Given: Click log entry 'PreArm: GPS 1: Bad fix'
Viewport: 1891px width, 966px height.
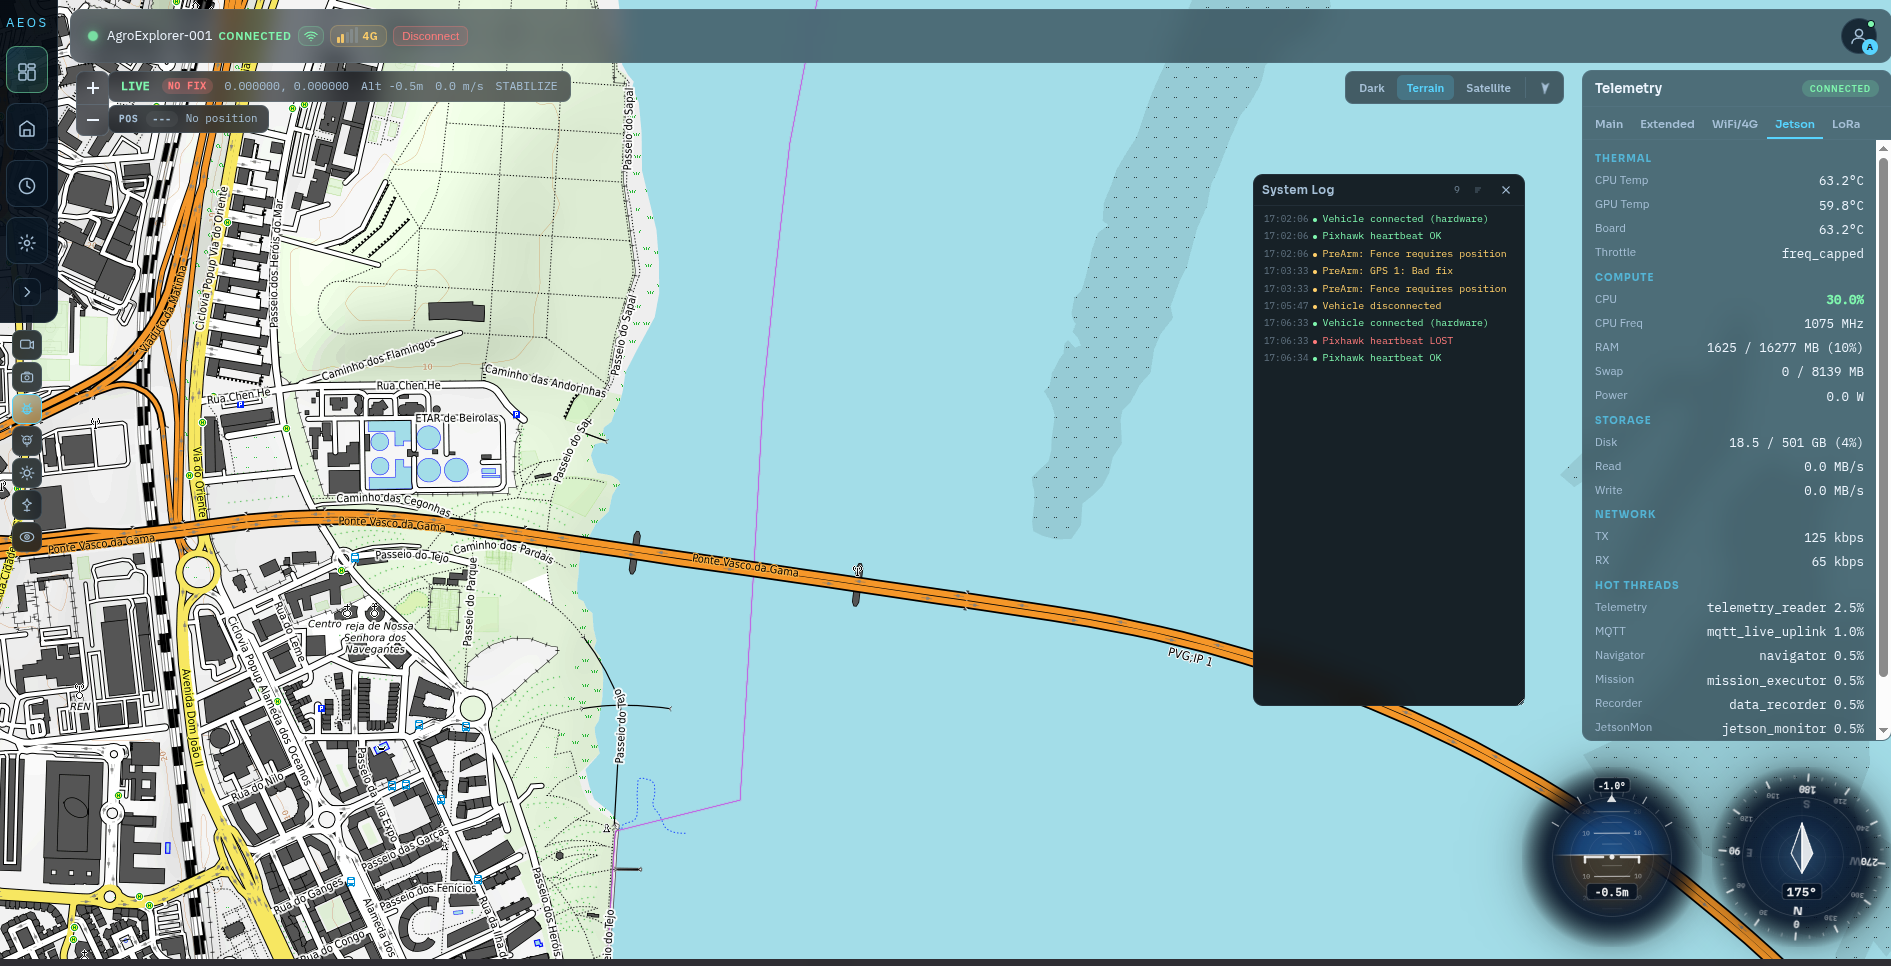Looking at the screenshot, I should click(1387, 271).
